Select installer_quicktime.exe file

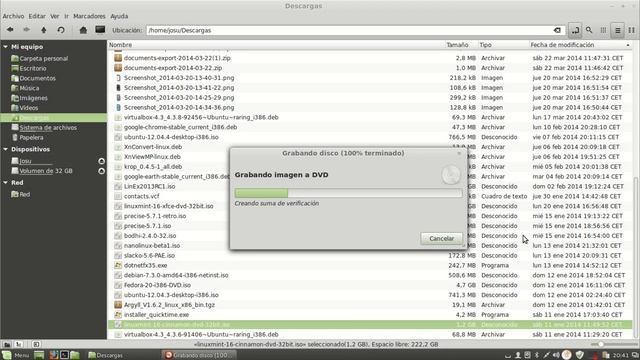point(156,315)
